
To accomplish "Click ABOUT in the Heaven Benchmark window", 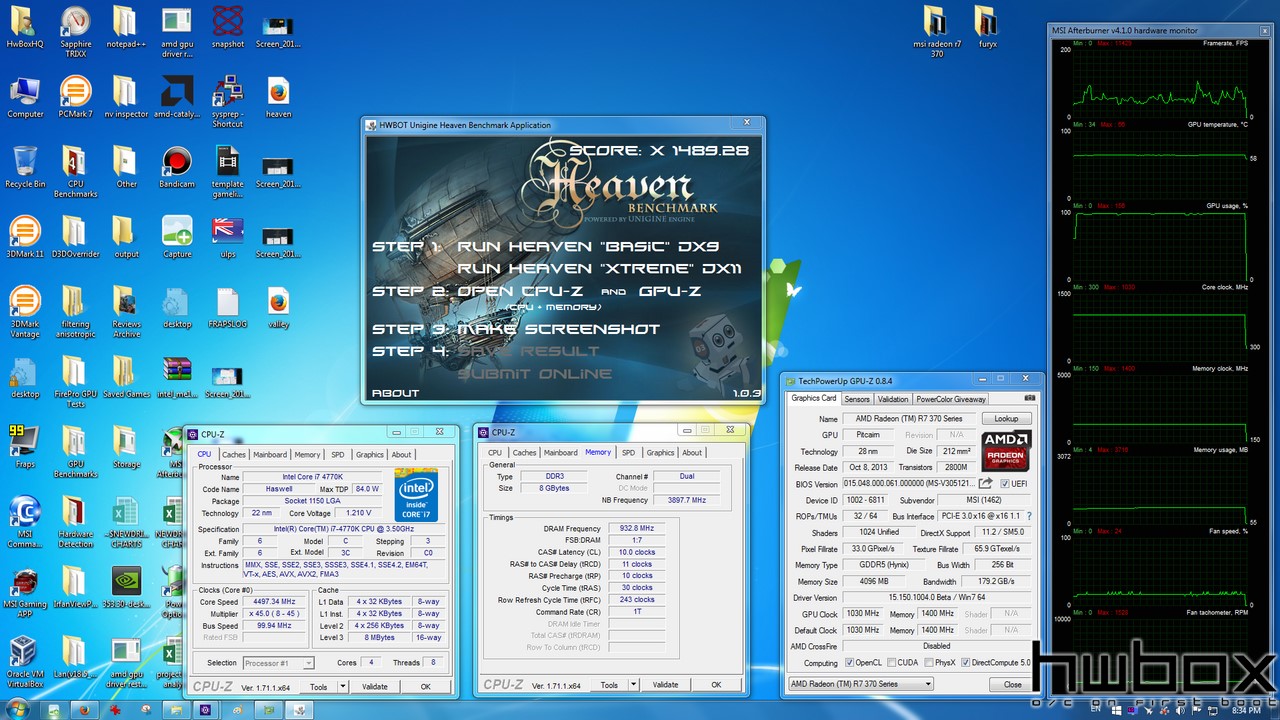I will (x=395, y=393).
